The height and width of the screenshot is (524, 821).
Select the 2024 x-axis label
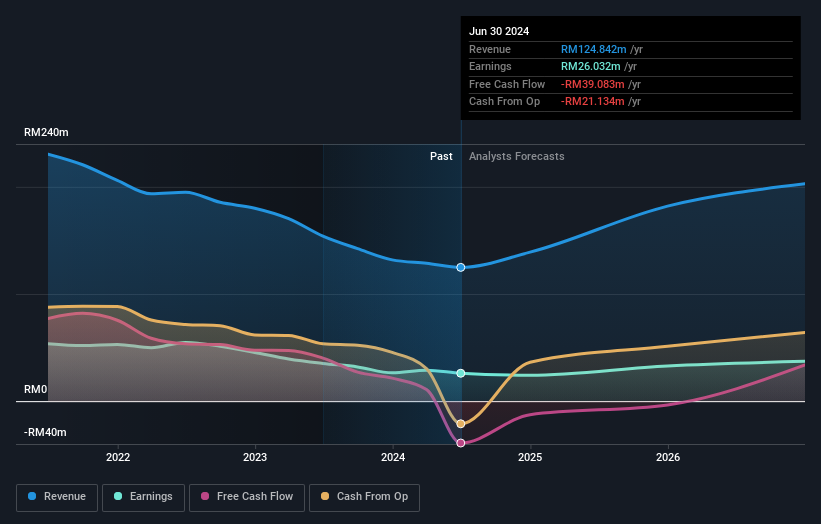click(393, 457)
